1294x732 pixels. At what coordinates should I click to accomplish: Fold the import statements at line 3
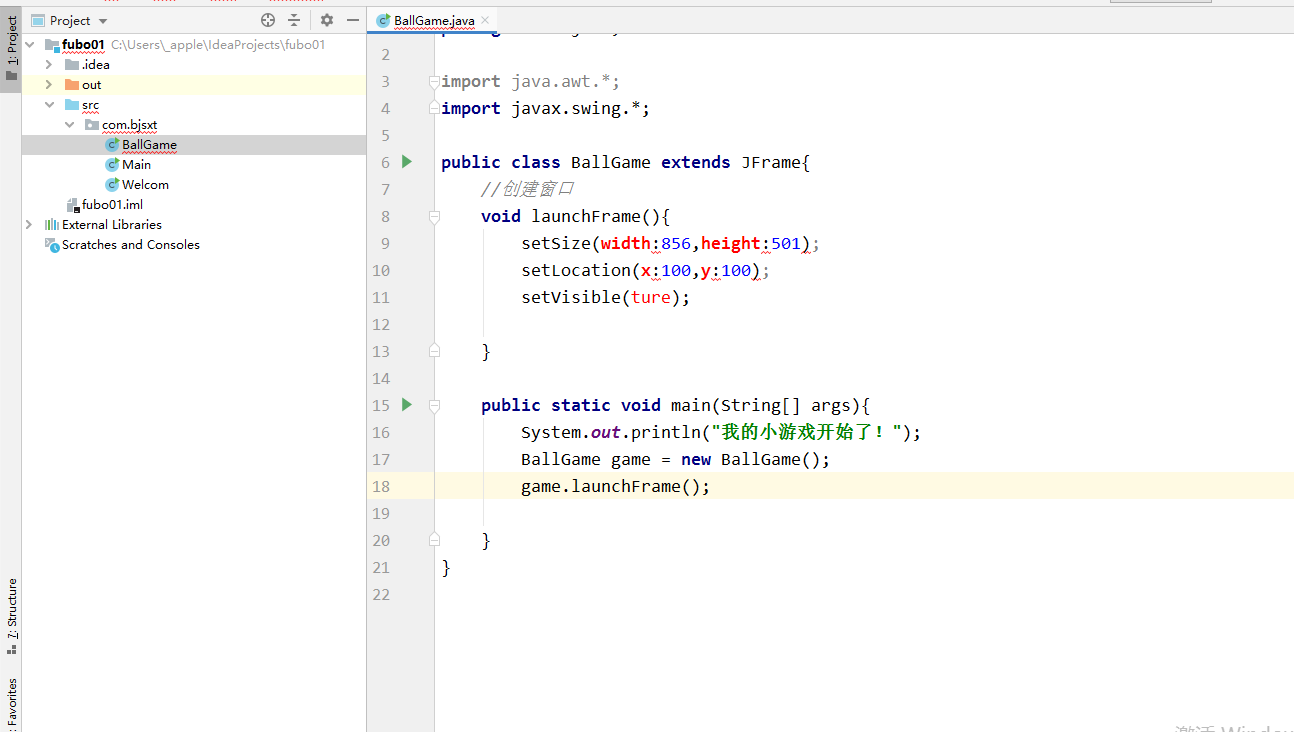434,81
